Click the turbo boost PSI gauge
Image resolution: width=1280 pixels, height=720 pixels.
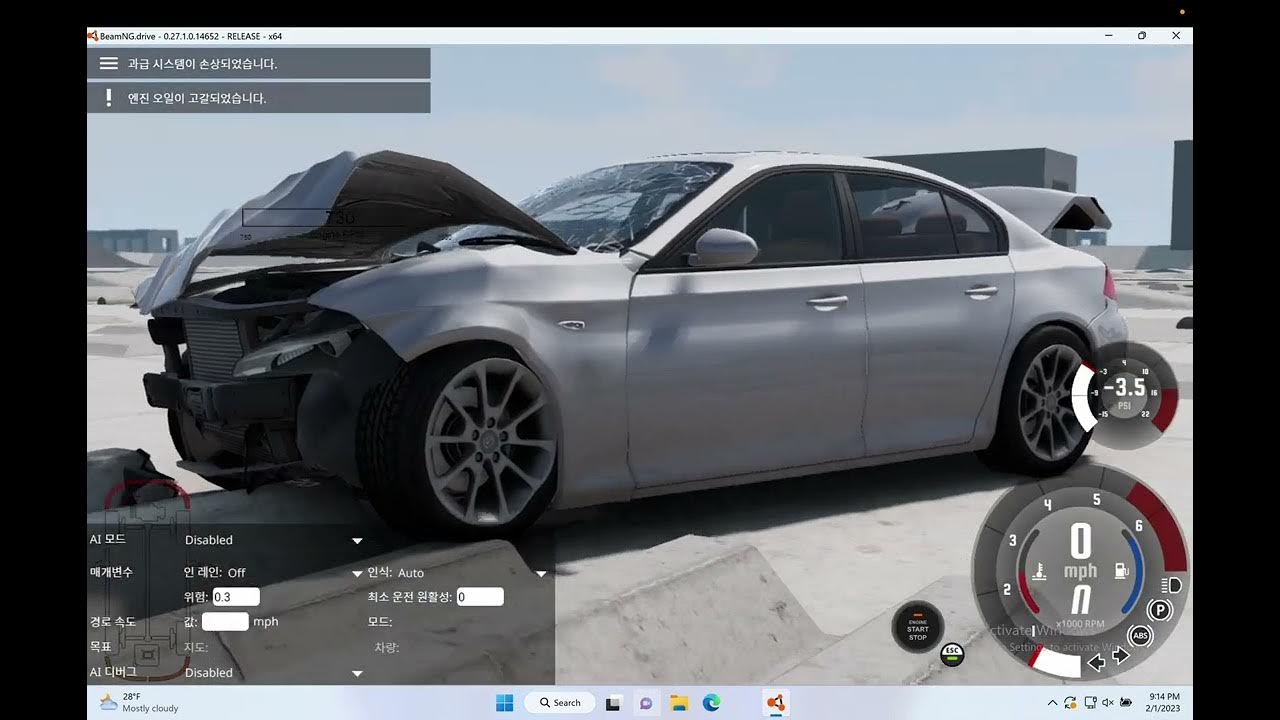click(x=1124, y=395)
